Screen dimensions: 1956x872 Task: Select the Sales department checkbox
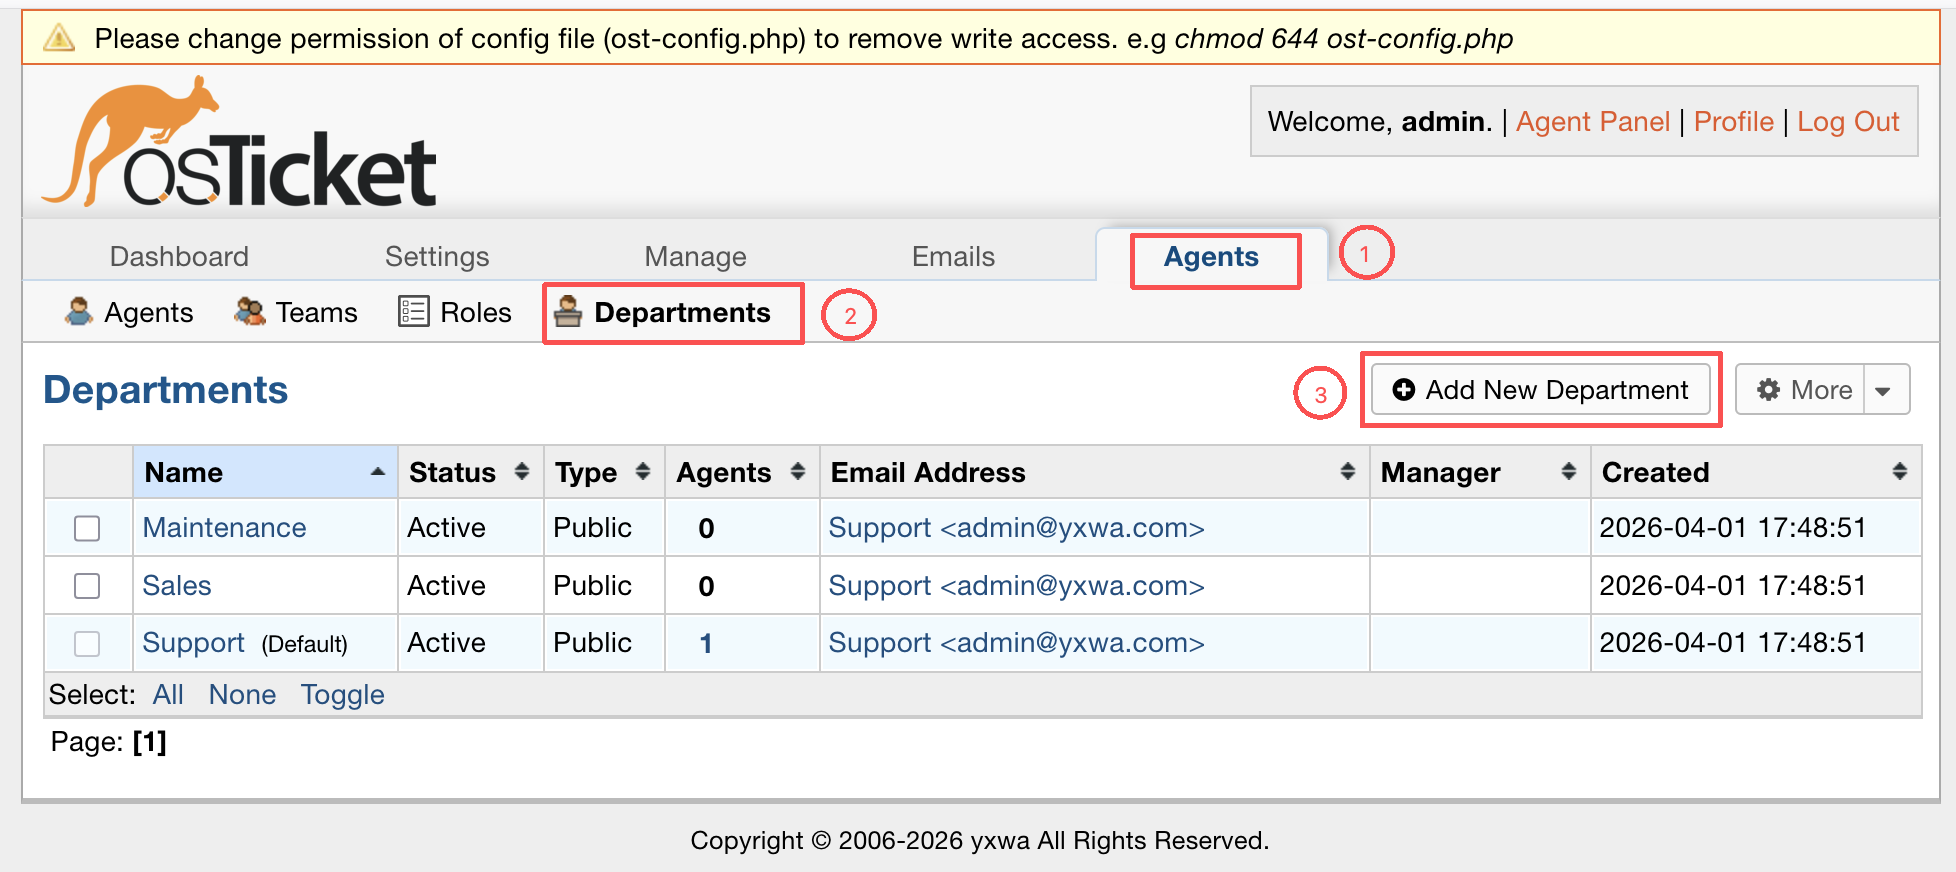click(x=88, y=586)
